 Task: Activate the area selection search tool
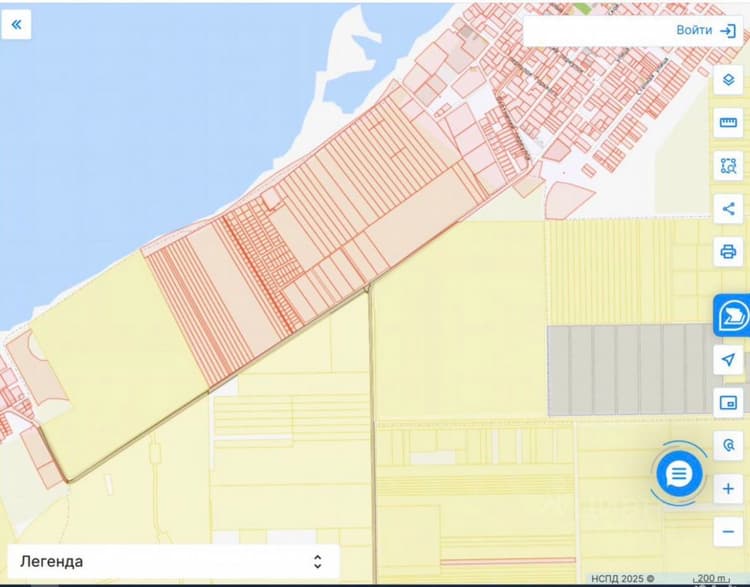click(x=728, y=166)
